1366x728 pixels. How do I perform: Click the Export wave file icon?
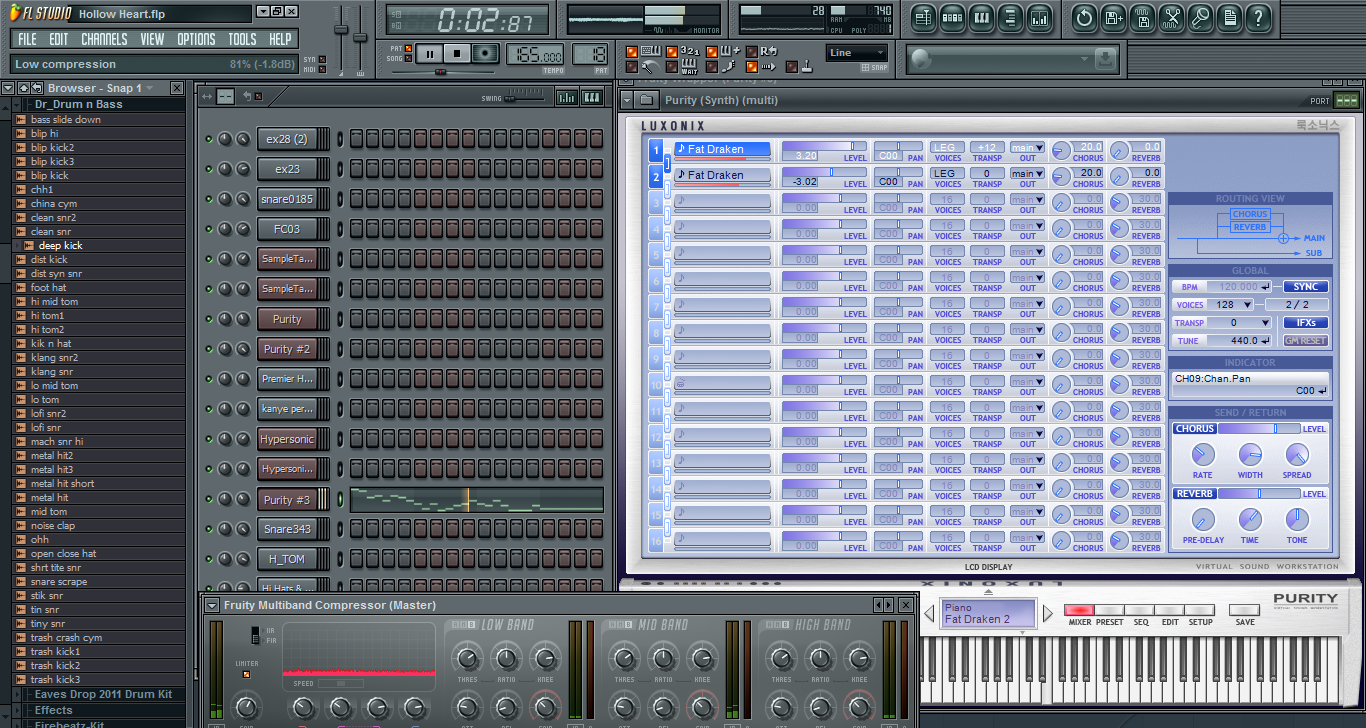(x=1143, y=17)
